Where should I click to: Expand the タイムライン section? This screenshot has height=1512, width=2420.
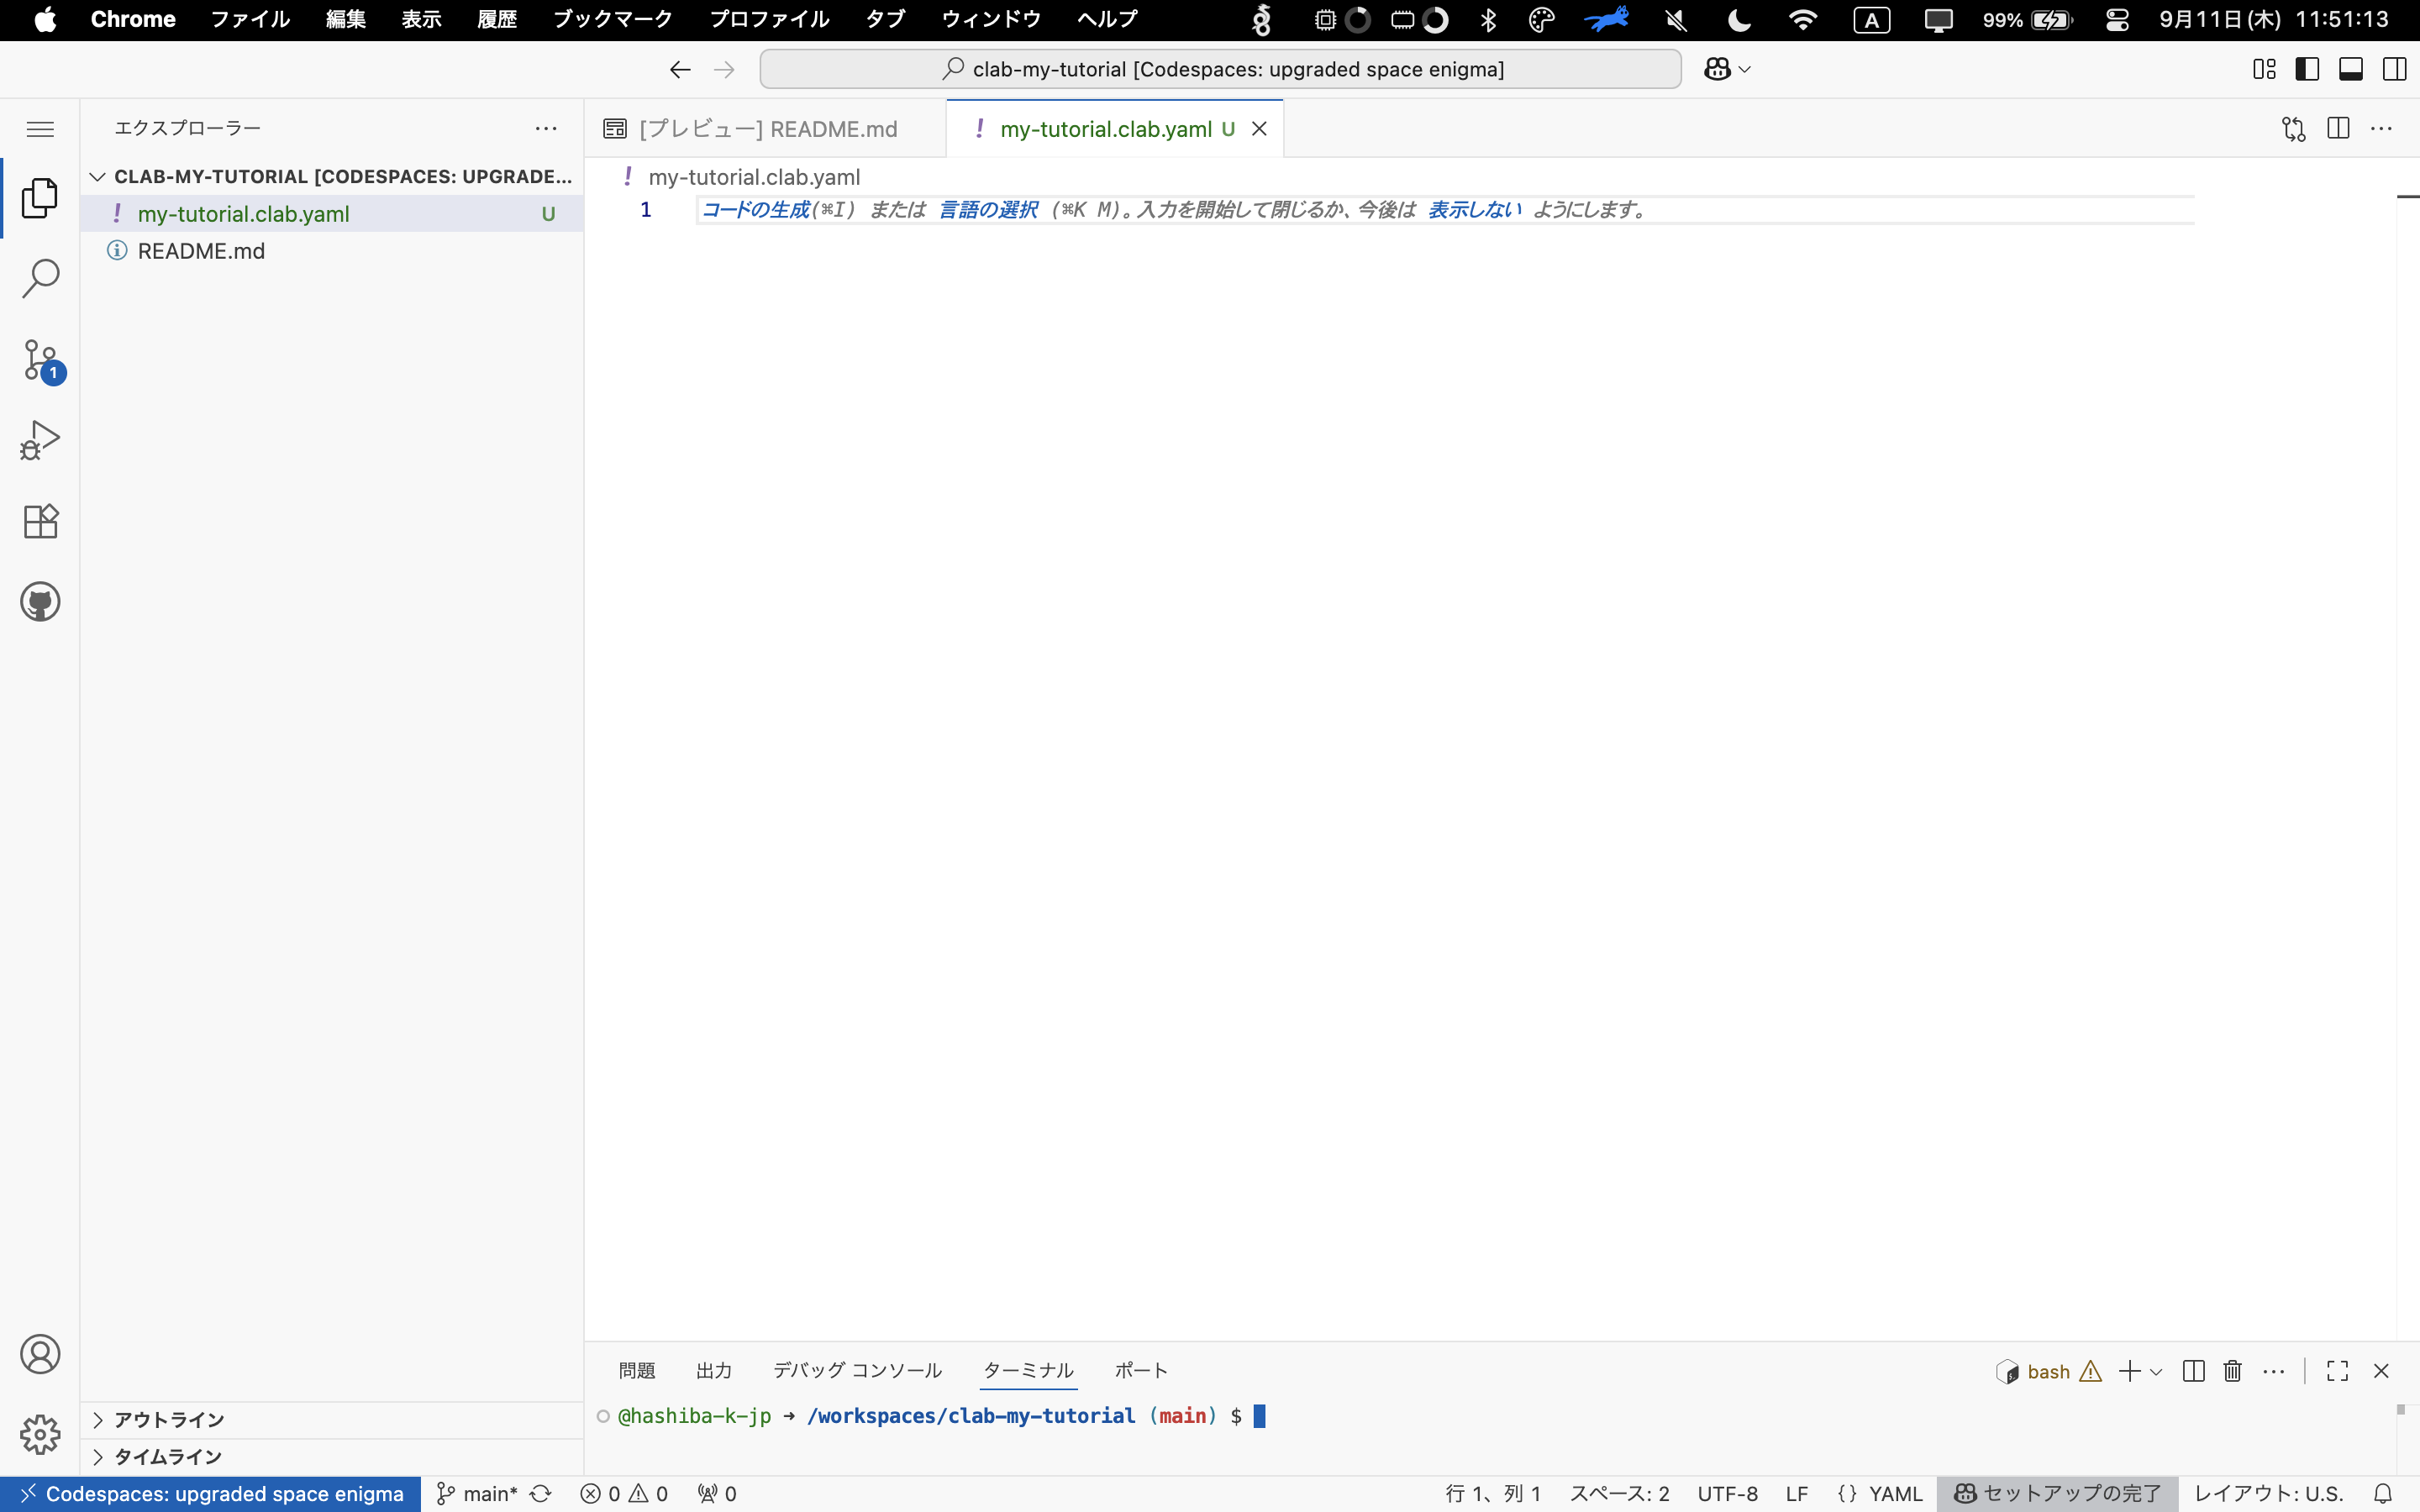click(x=168, y=1457)
